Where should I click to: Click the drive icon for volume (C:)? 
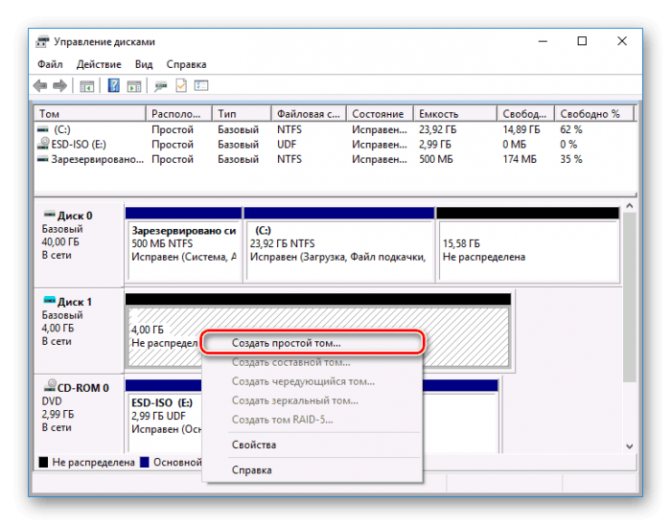[x=43, y=129]
